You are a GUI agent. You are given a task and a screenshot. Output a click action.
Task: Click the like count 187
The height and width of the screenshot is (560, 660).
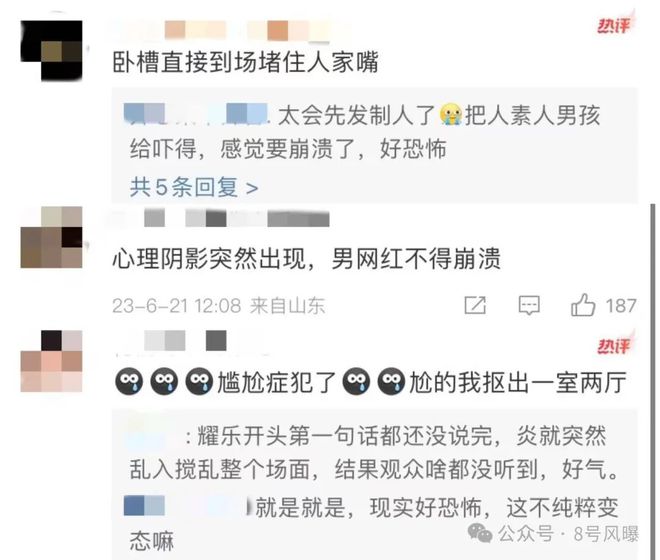click(x=620, y=306)
